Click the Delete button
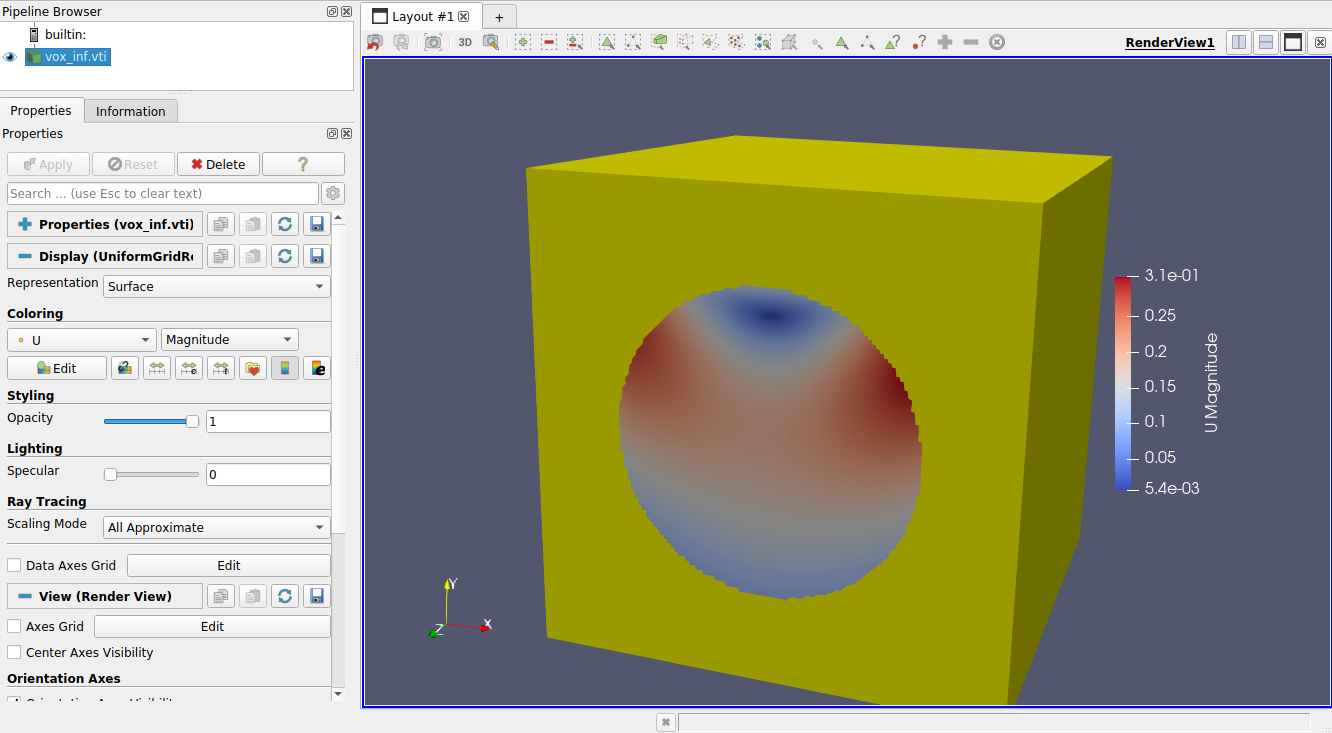Screen dimensions: 1332x733 click(x=218, y=165)
